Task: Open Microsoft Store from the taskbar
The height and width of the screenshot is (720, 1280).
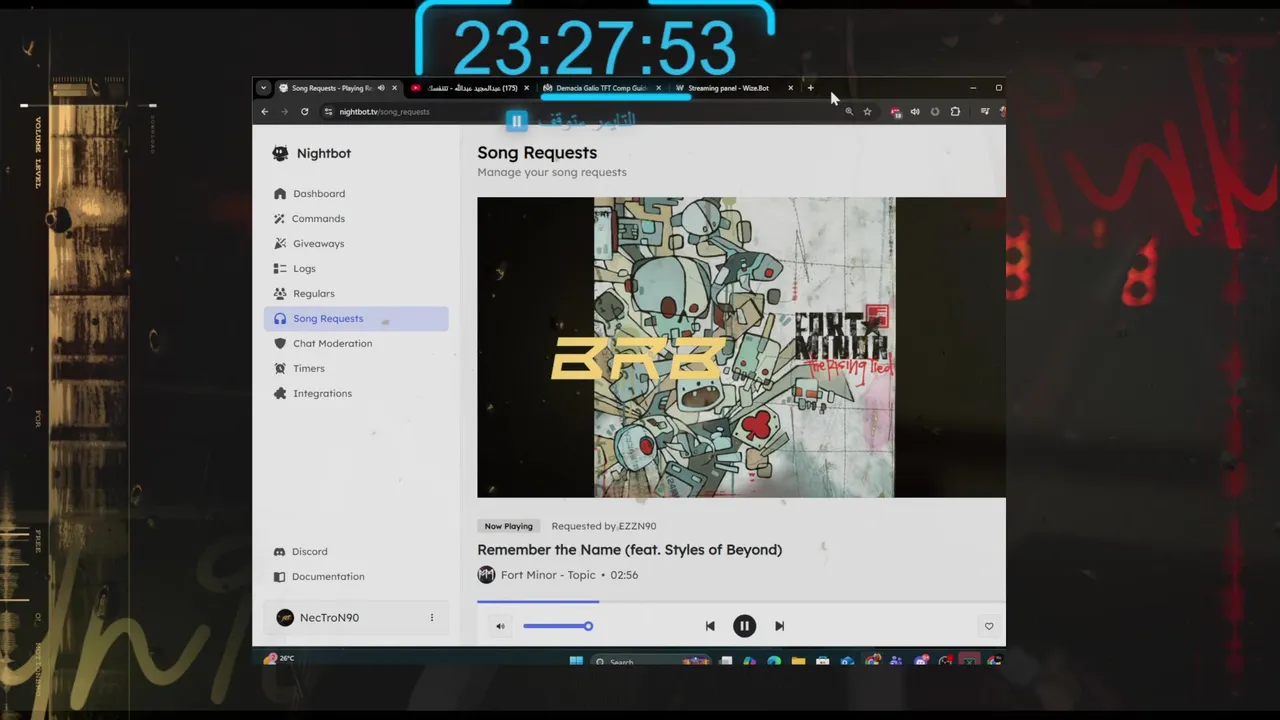Action: (822, 661)
